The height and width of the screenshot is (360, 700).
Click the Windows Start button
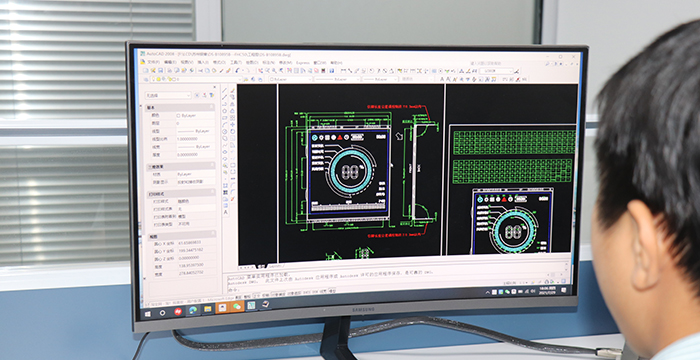pos(147,314)
